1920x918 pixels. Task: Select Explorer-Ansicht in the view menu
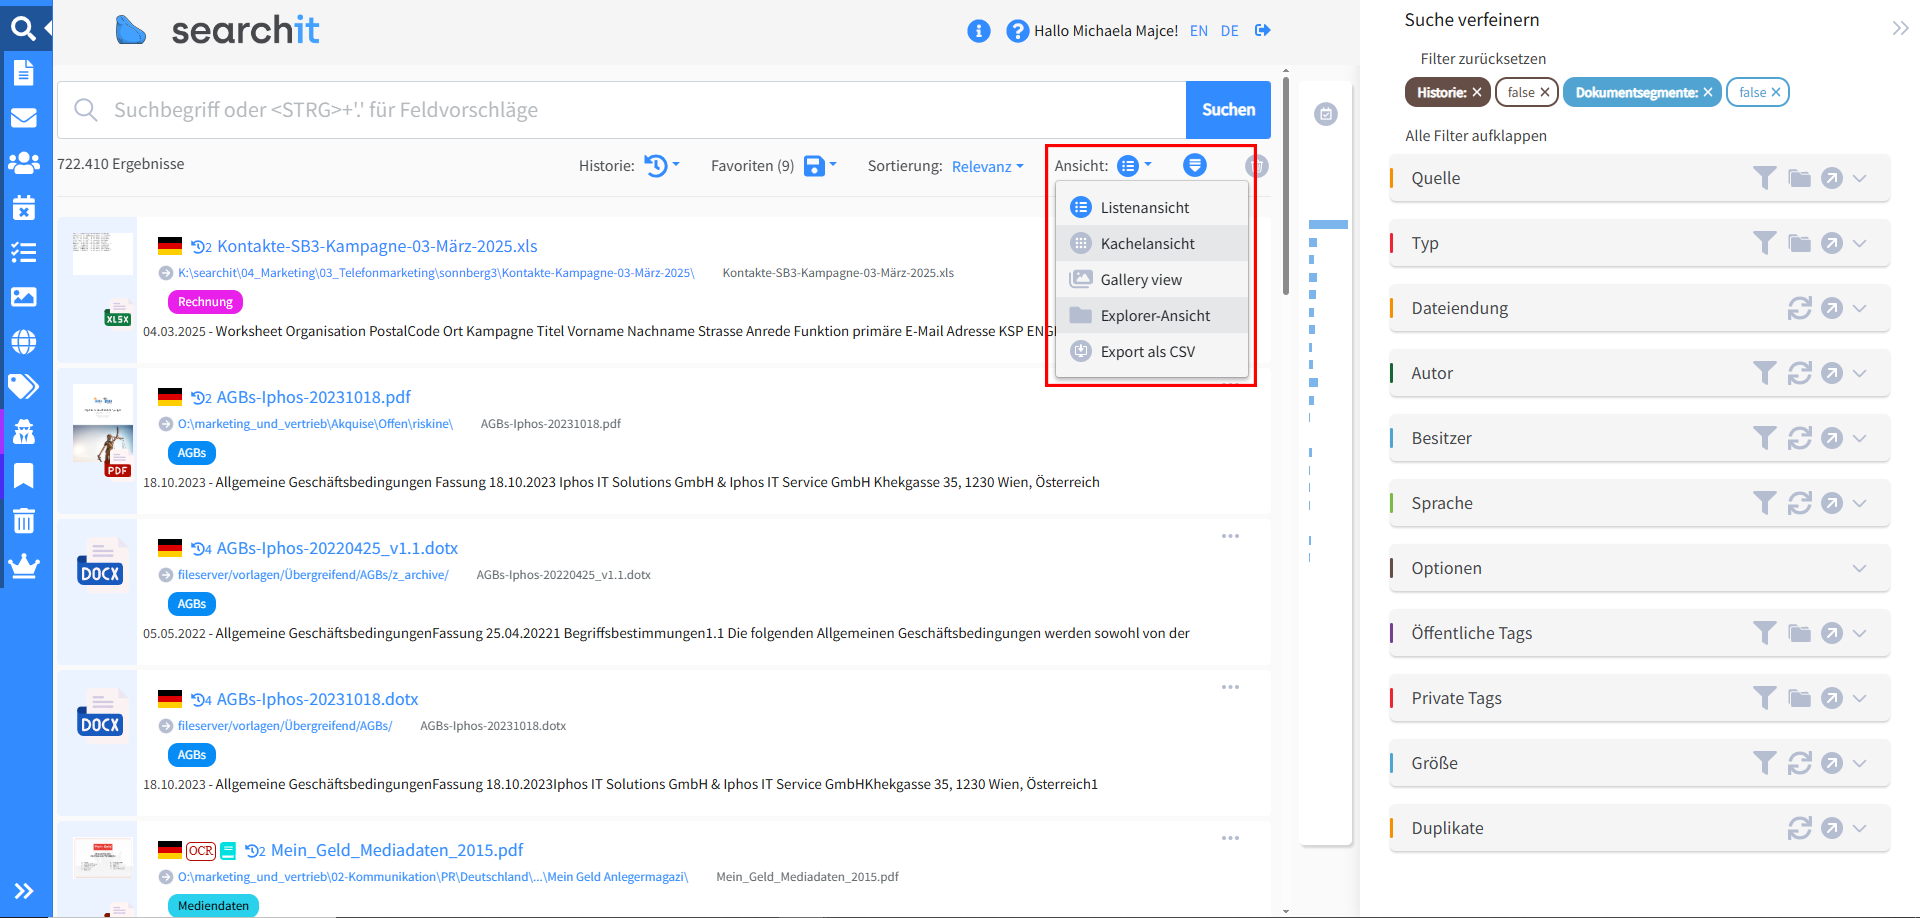pos(1152,315)
